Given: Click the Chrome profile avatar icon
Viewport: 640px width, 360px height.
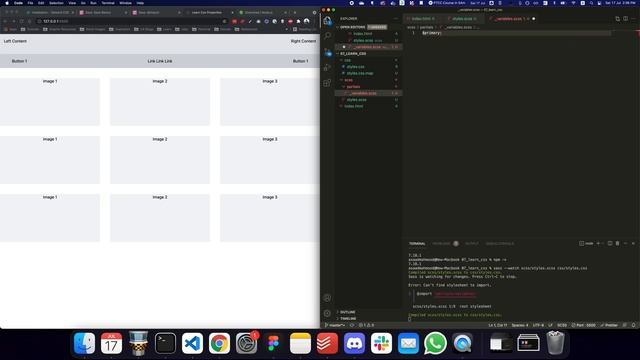Looking at the screenshot, I should click(x=307, y=21).
